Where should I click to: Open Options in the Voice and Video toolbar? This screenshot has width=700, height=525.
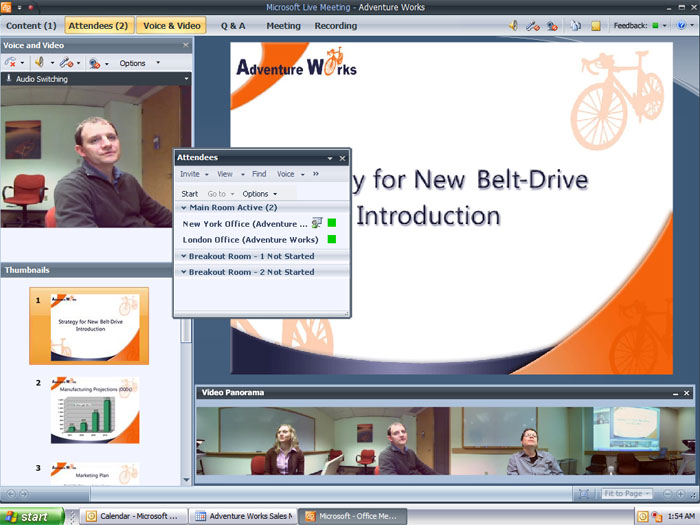coord(132,63)
